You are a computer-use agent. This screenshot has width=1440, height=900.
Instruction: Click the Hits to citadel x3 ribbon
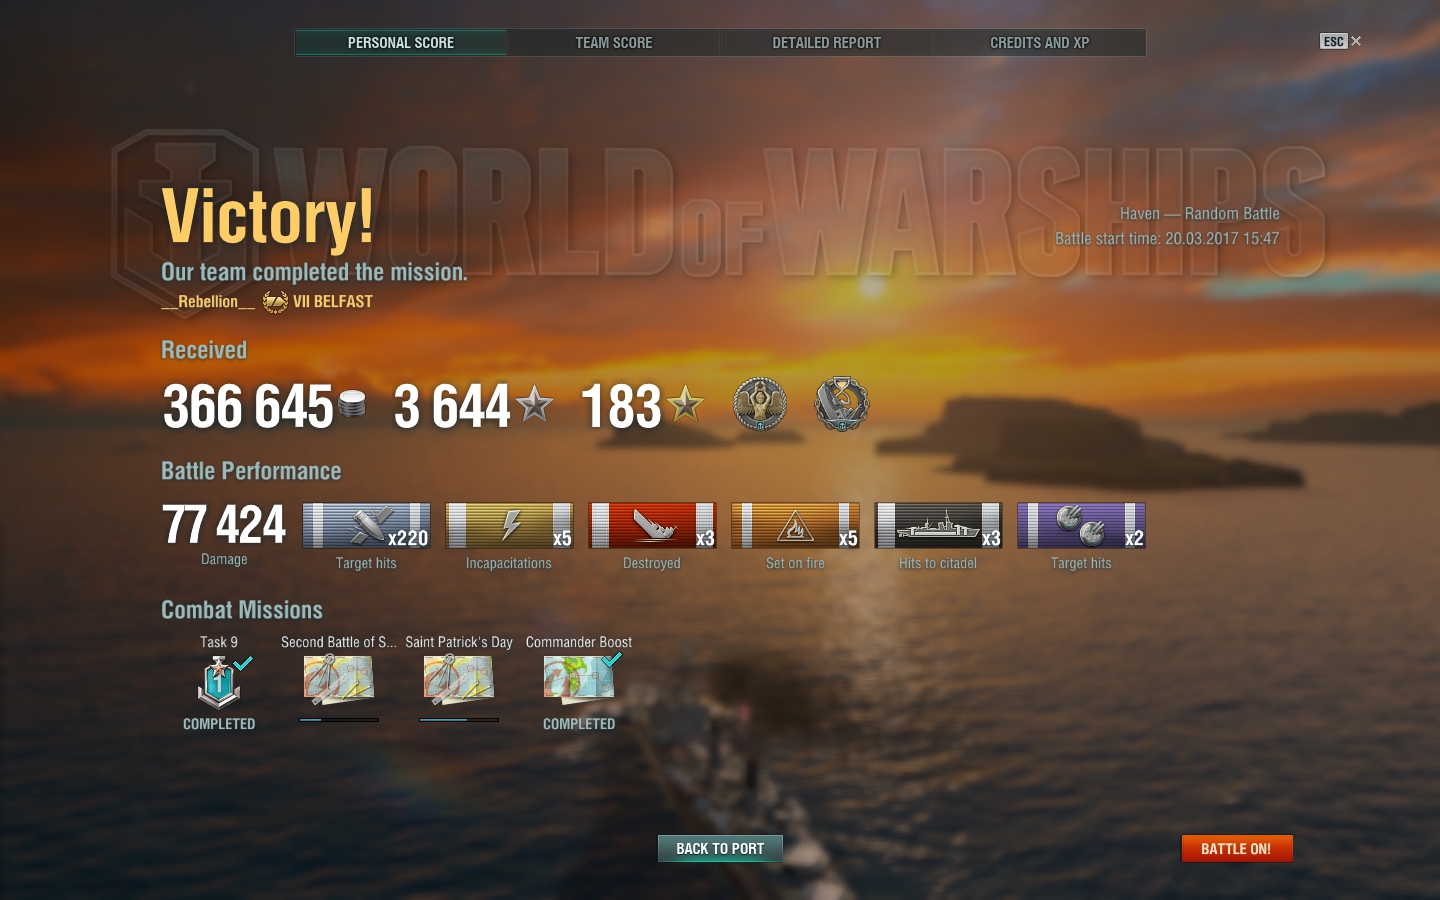[938, 526]
